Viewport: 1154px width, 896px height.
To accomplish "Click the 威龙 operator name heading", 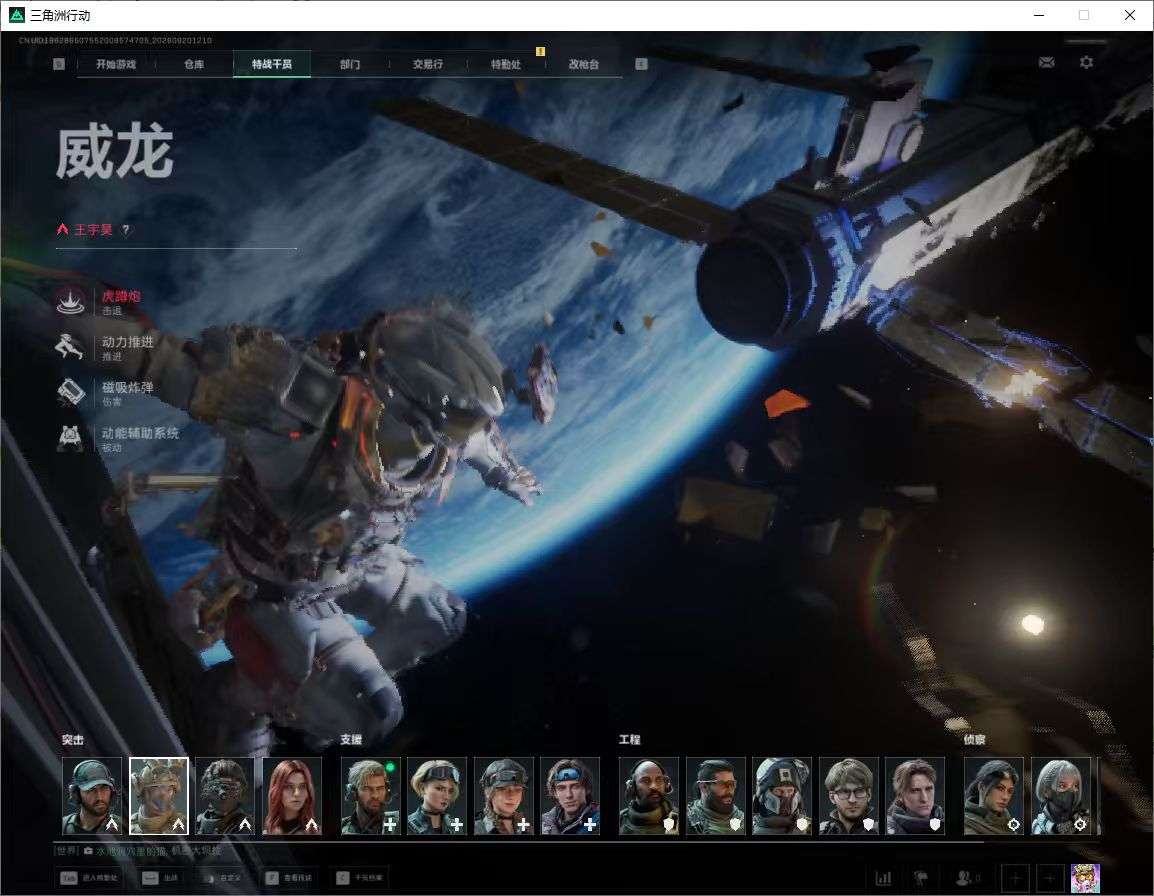I will [115, 152].
